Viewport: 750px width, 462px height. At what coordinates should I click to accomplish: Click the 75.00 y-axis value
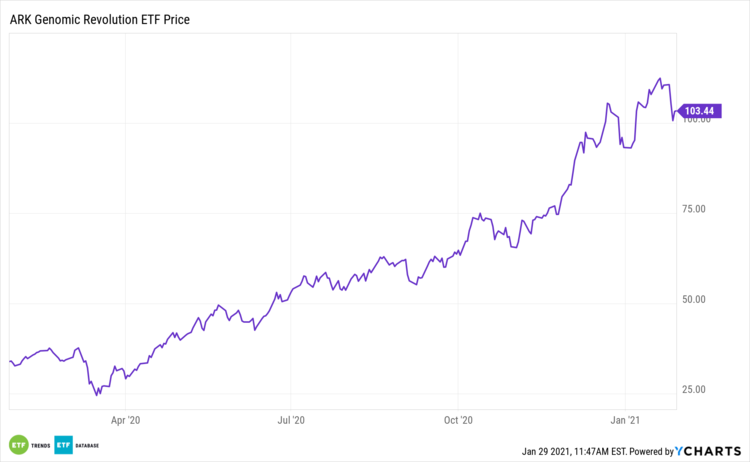pyautogui.click(x=694, y=209)
